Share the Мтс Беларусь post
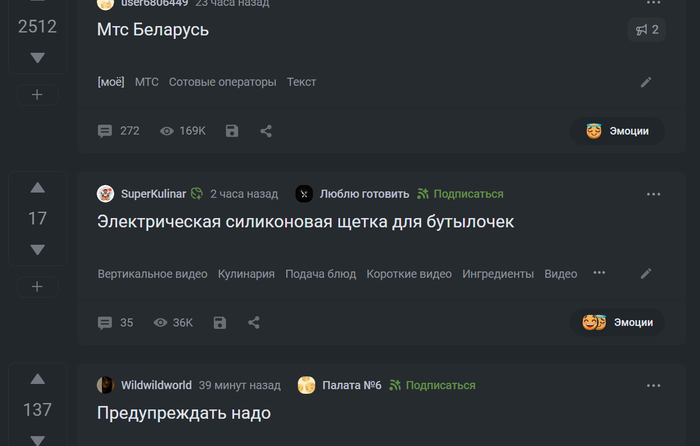The image size is (700, 446). tap(266, 131)
